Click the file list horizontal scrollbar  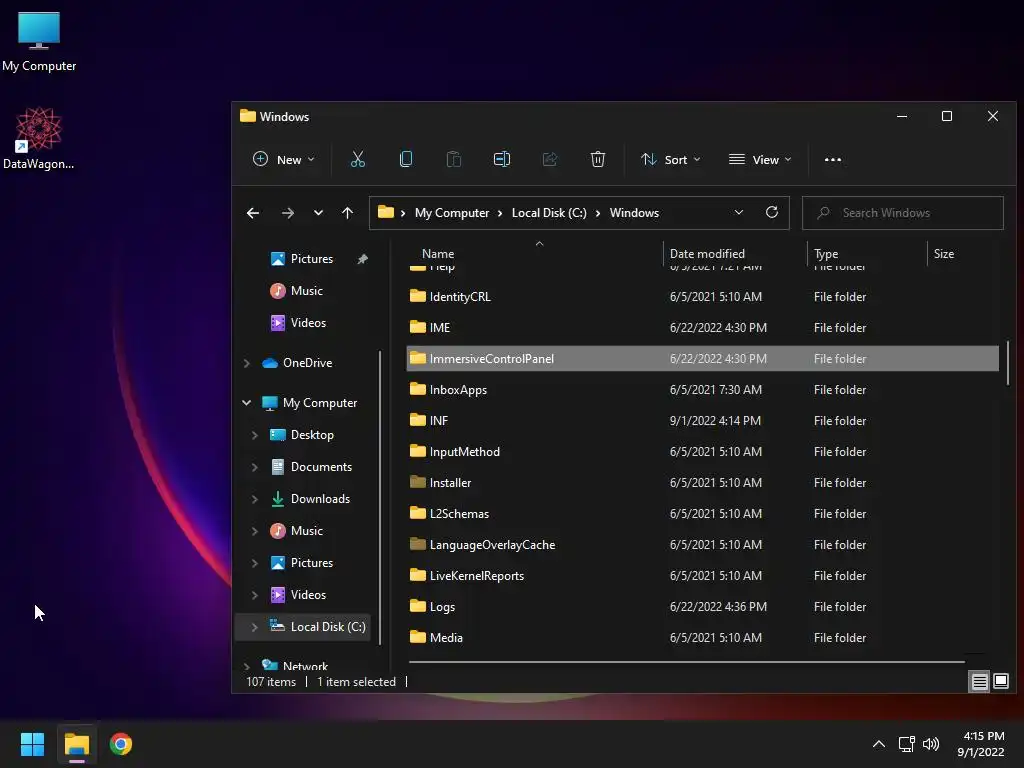[x=686, y=662]
